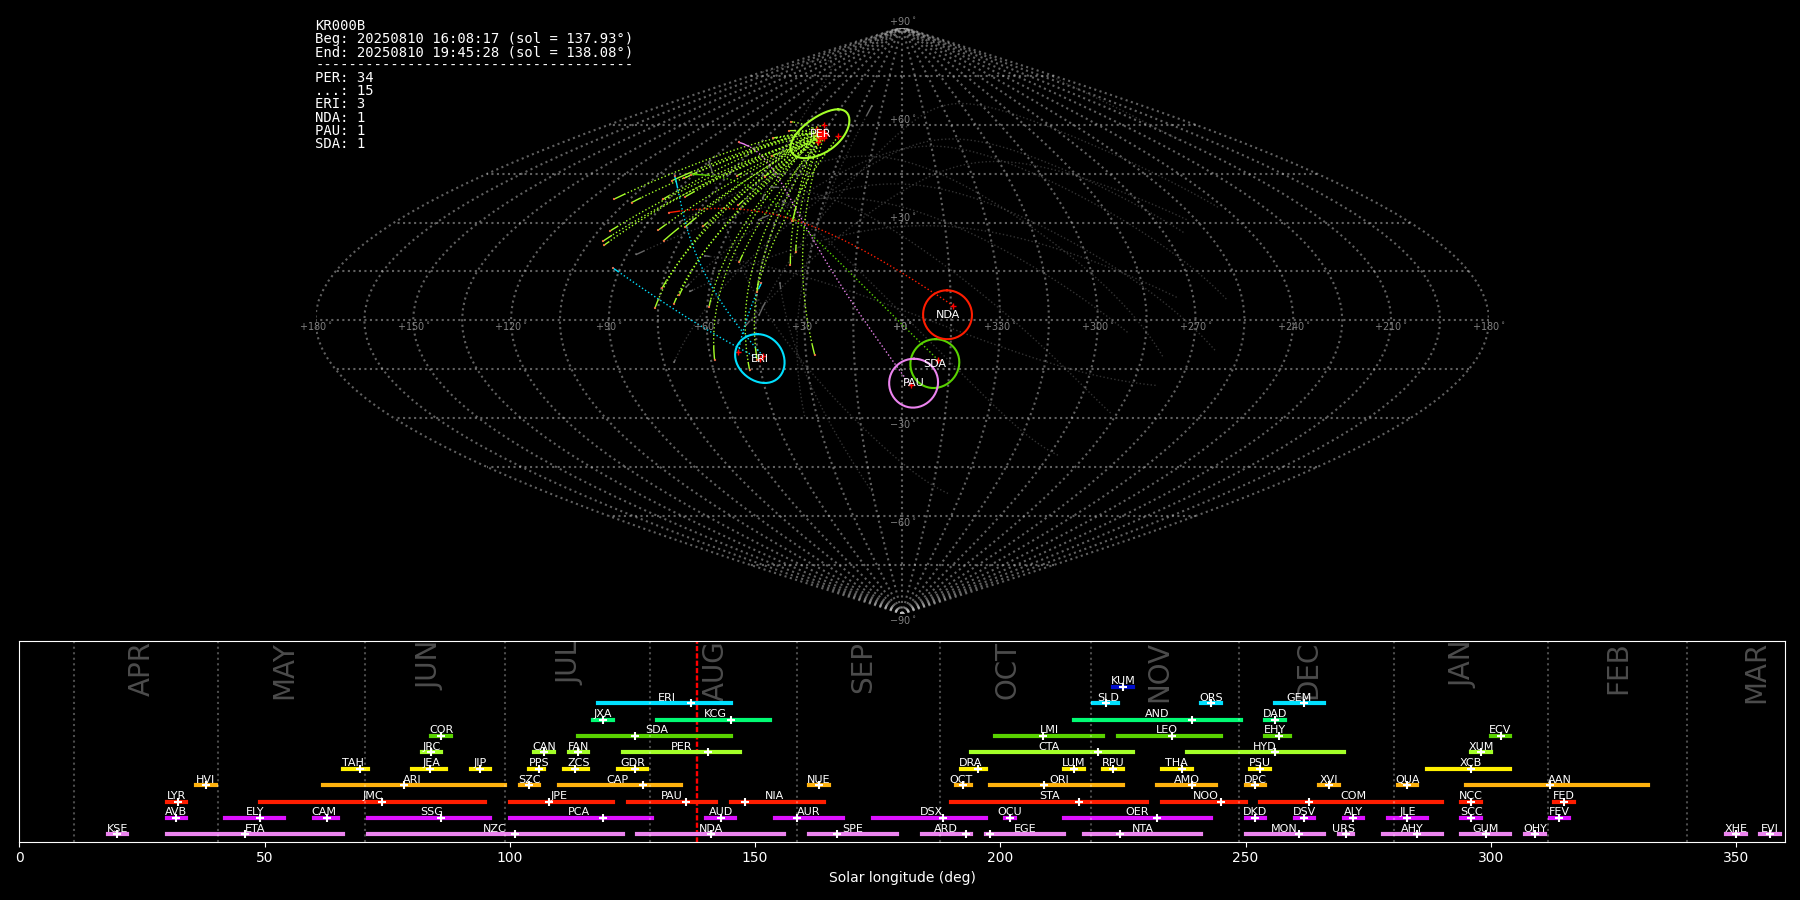
Task: Select the ARI orange bar in timeline
Action: tap(414, 785)
